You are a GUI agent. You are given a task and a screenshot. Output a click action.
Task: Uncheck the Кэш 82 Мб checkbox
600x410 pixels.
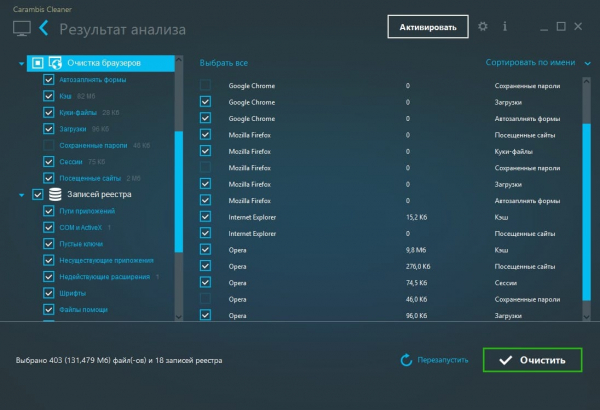tap(49, 96)
